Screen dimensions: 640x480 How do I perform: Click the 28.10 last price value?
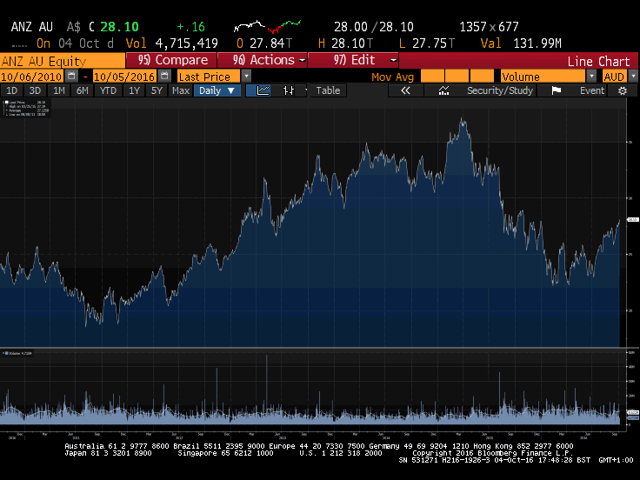pyautogui.click(x=120, y=27)
